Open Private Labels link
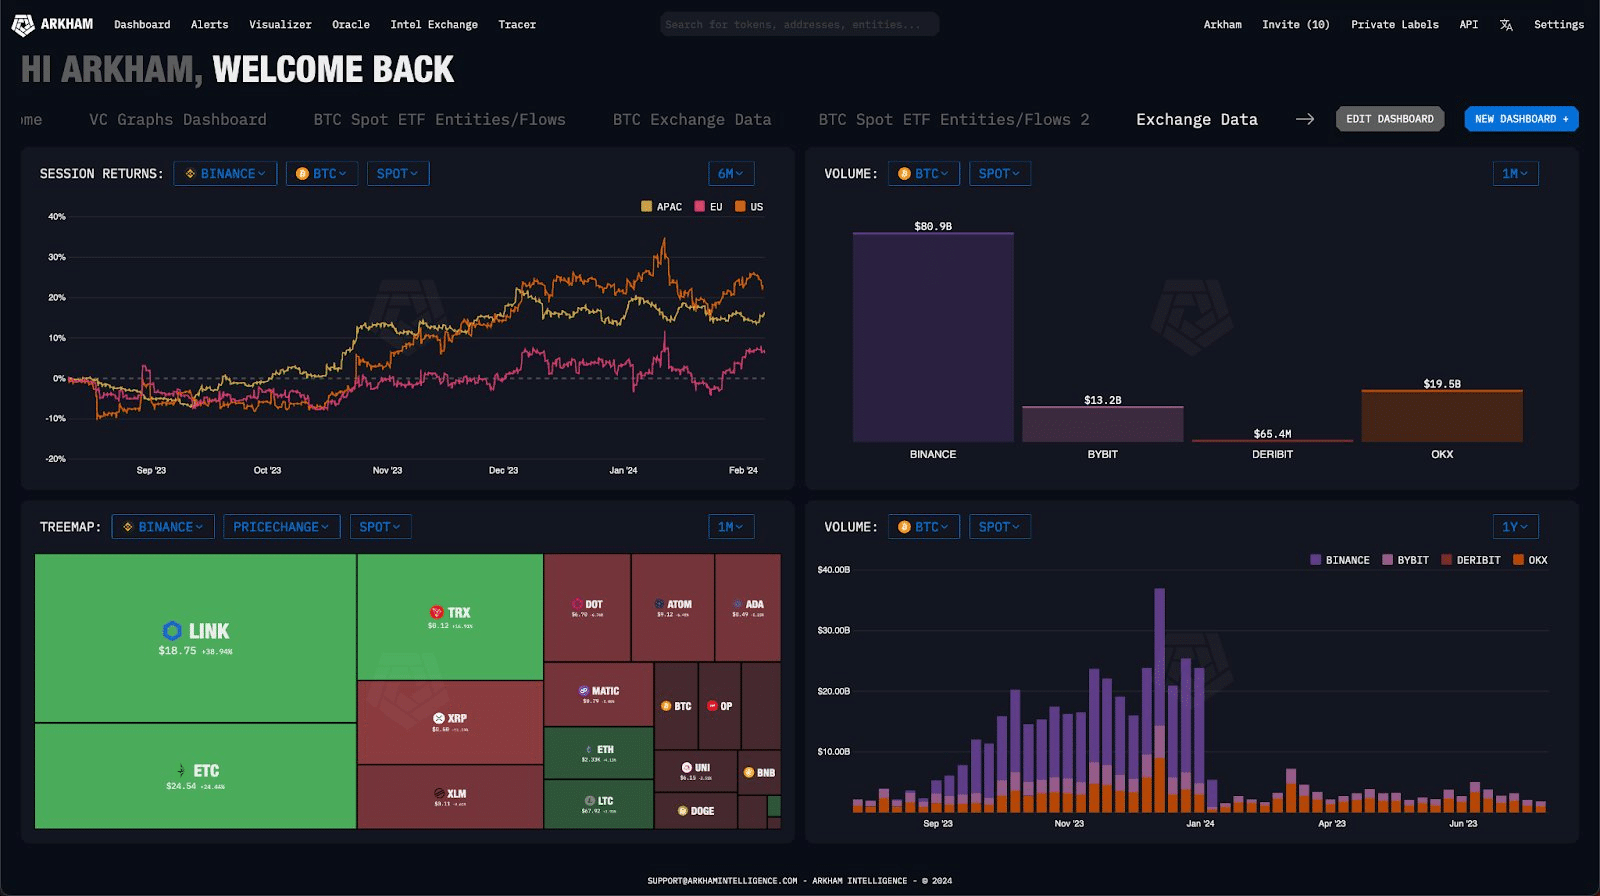The height and width of the screenshot is (896, 1600). (1395, 25)
